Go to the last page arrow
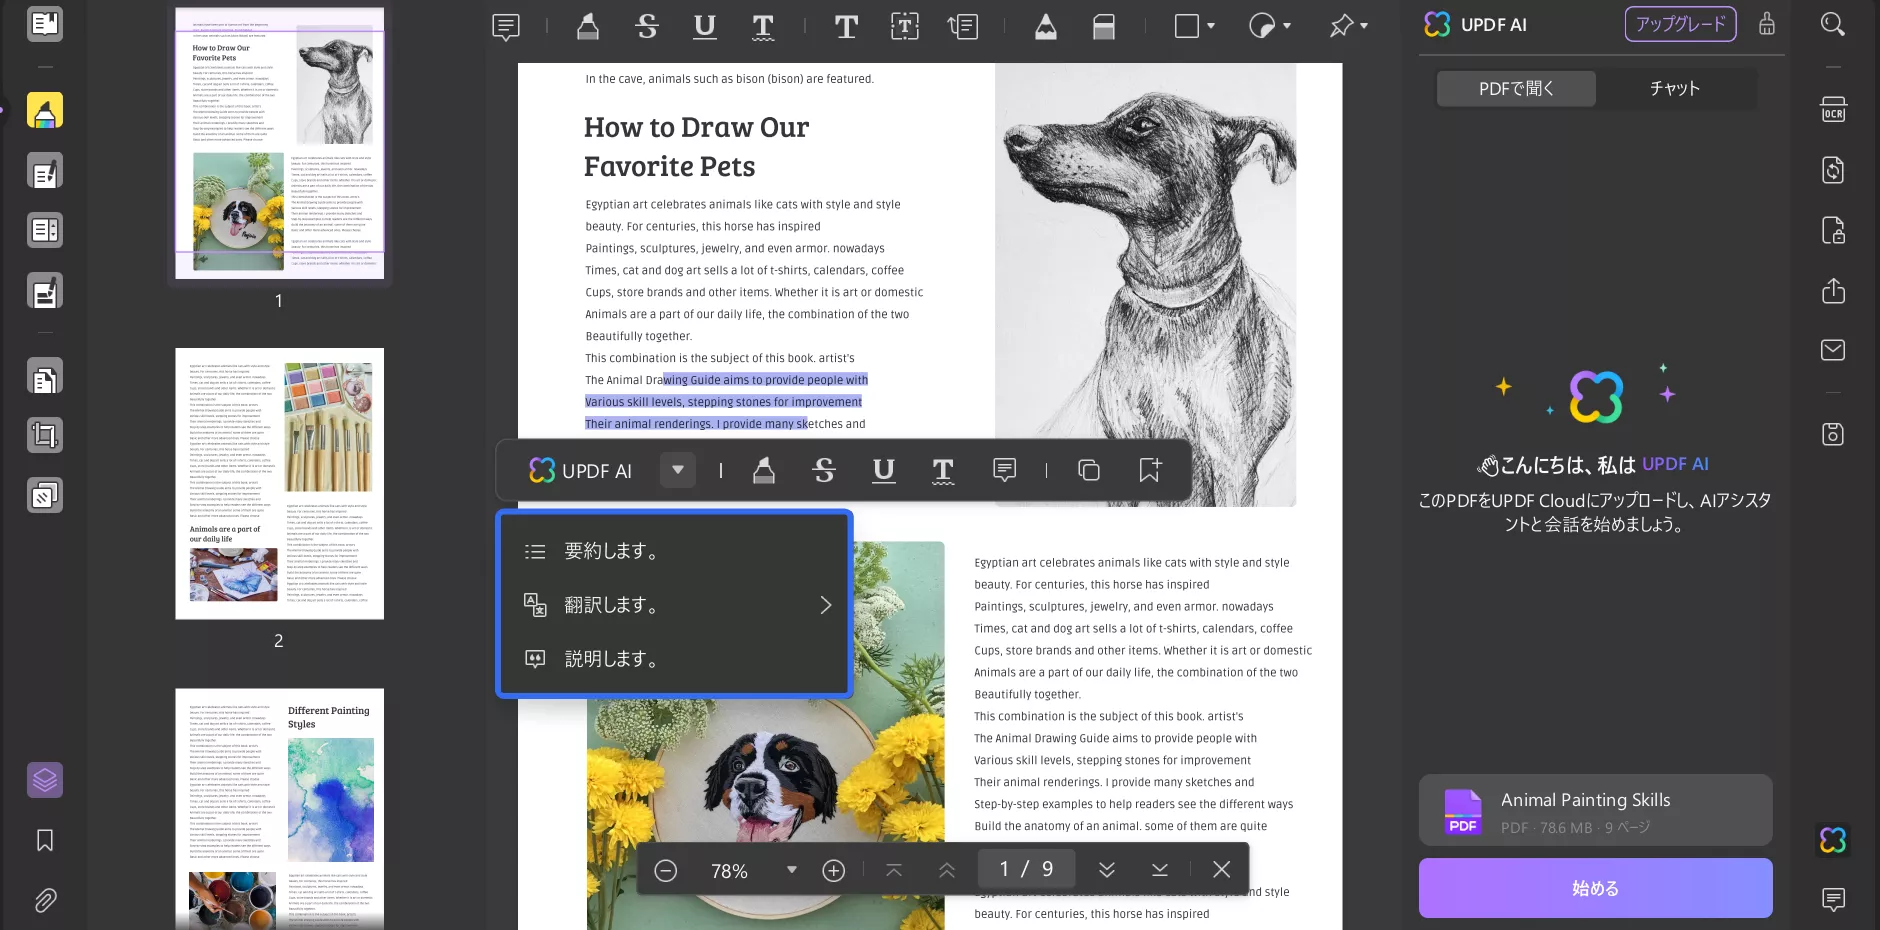 pyautogui.click(x=1160, y=870)
